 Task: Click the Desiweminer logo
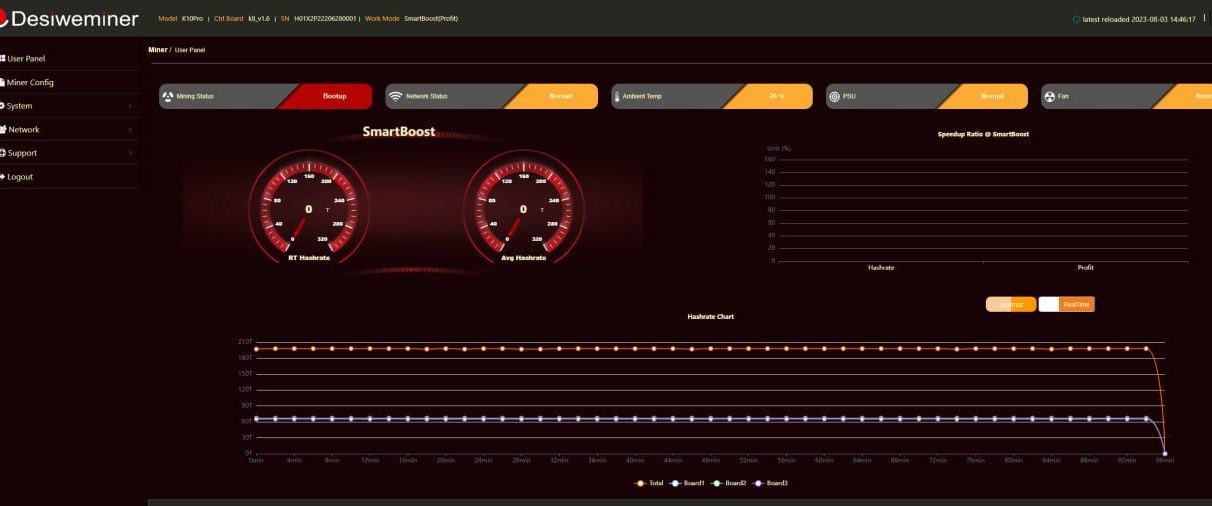[69, 19]
